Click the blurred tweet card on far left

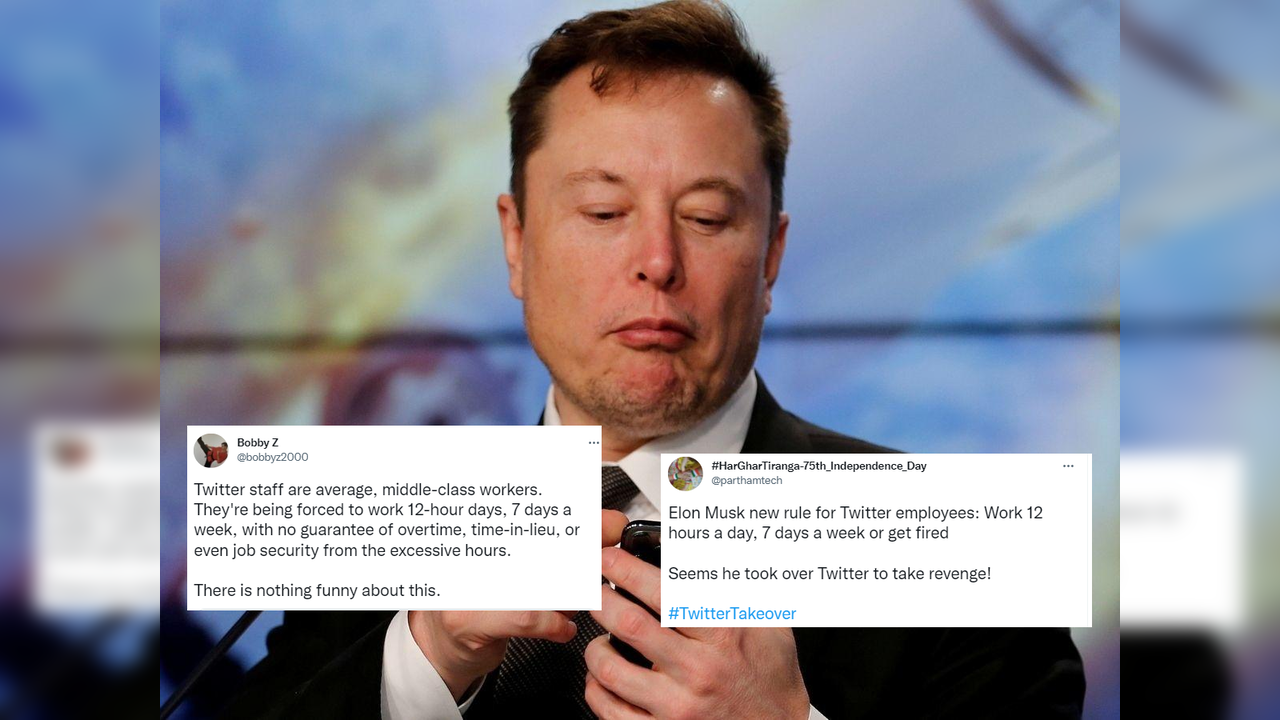95,516
